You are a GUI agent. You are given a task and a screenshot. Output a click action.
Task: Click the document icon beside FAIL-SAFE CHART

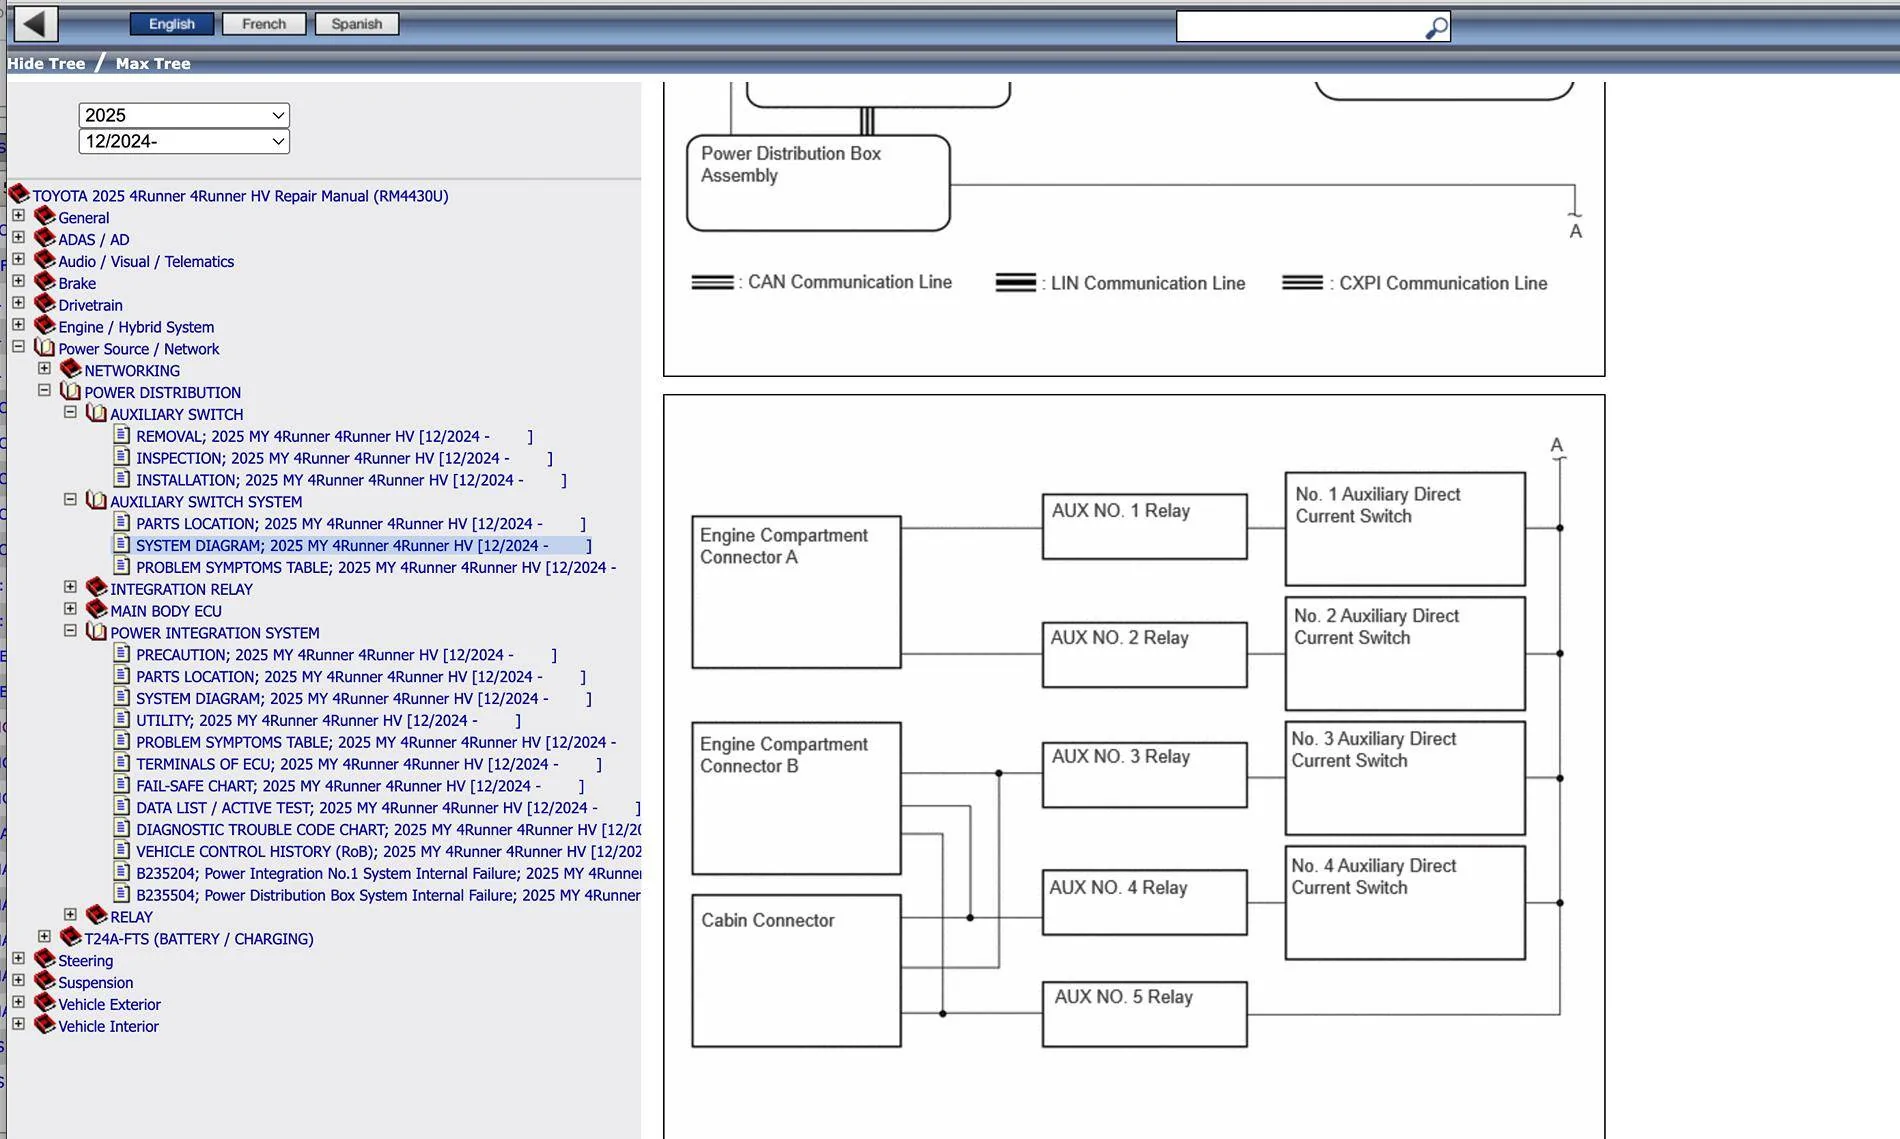click(x=122, y=785)
